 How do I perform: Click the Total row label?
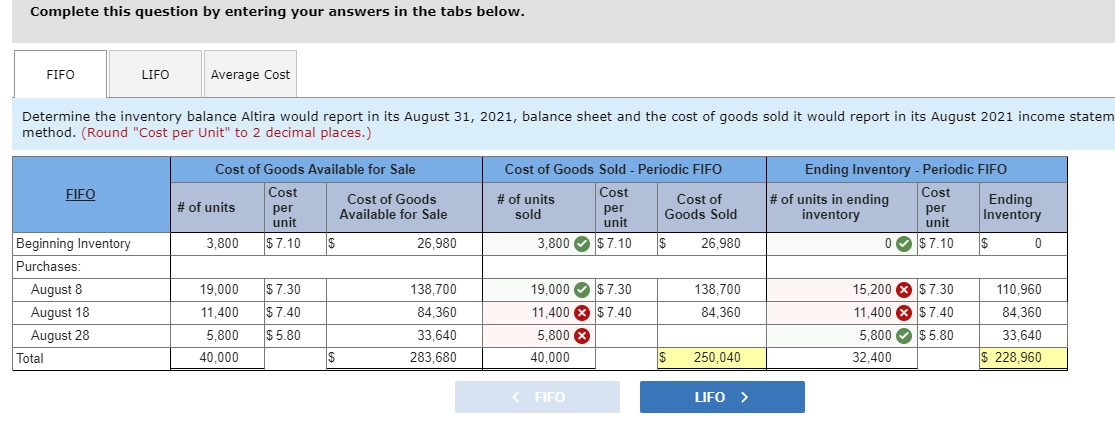(30, 358)
